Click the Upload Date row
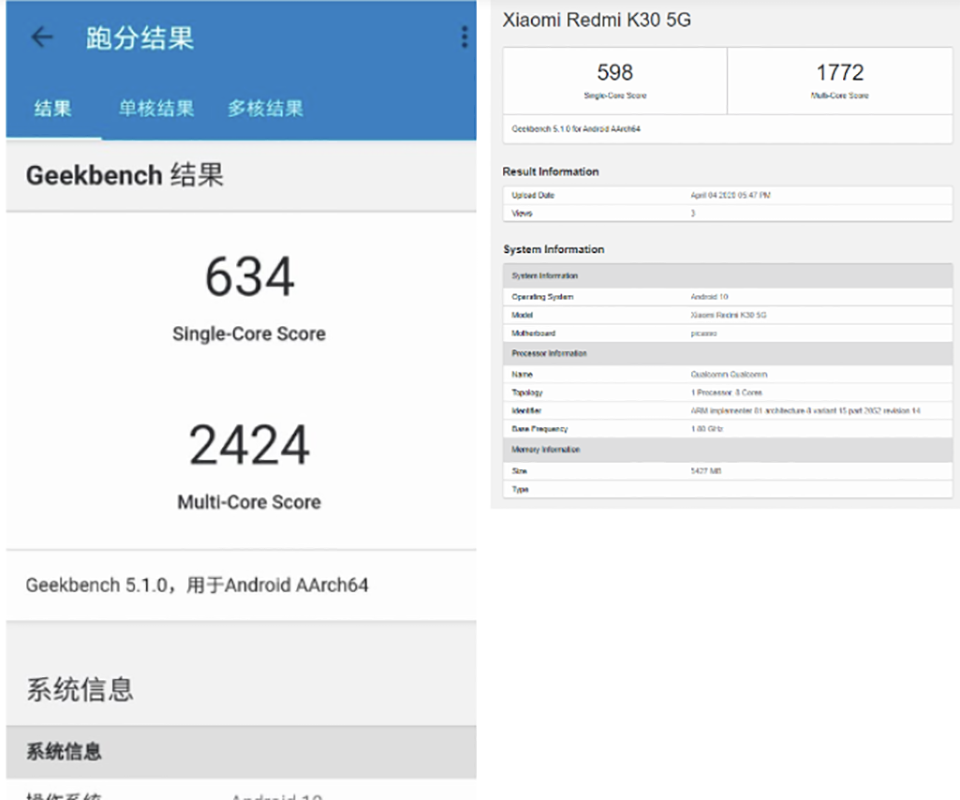 [x=727, y=195]
